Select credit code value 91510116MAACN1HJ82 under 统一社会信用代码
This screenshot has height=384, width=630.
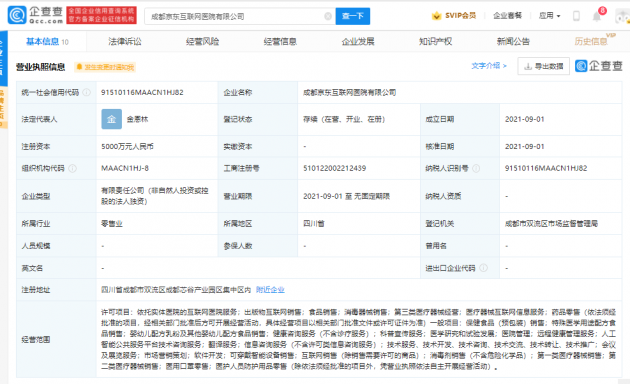(142, 92)
